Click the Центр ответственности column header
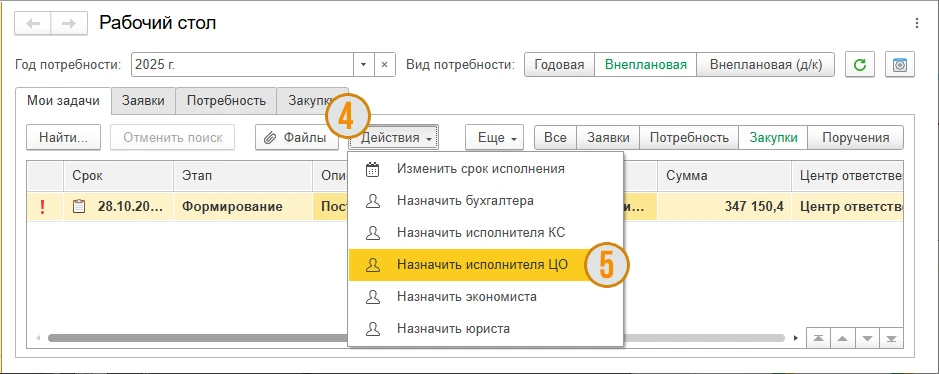 847,176
